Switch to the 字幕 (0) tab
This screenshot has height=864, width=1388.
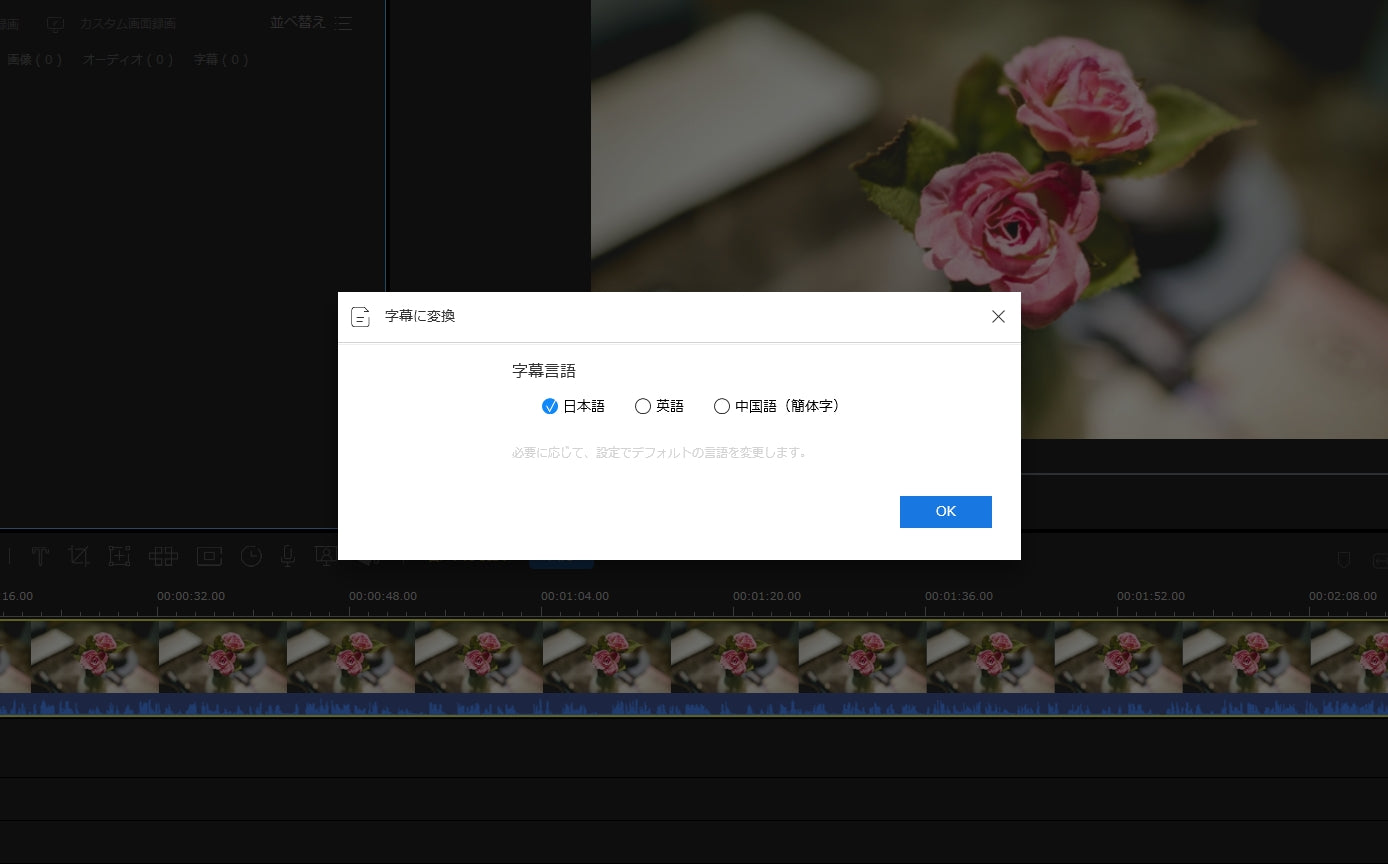pyautogui.click(x=221, y=60)
